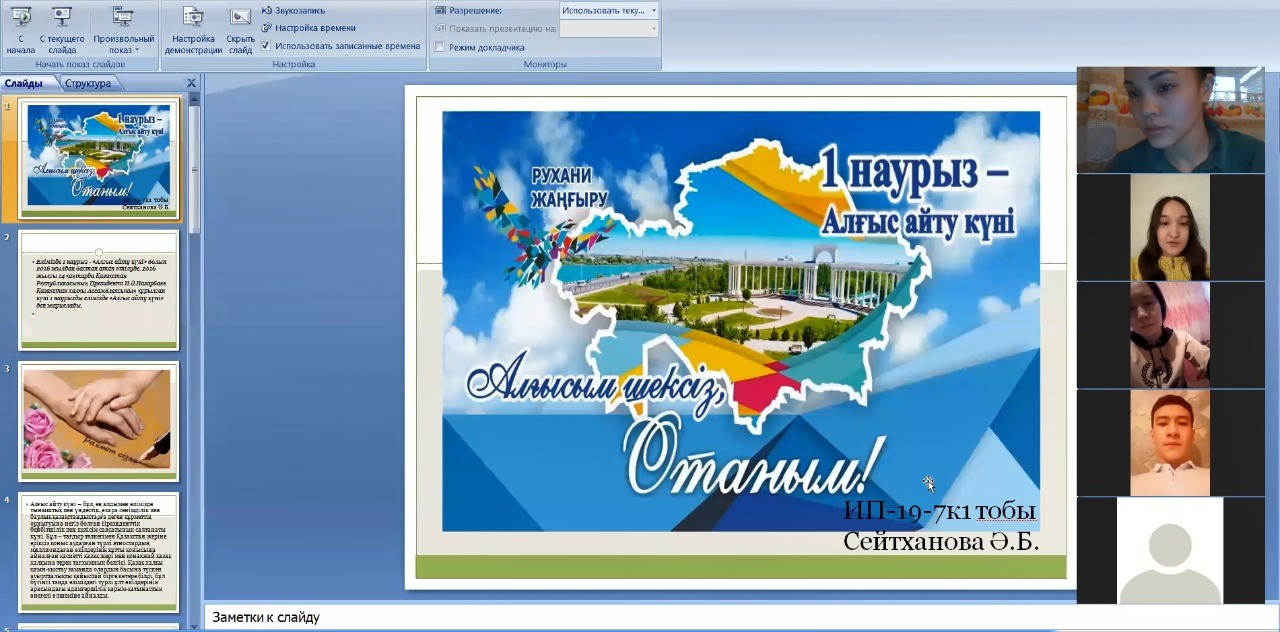Click the '1 наурыз' title text on slide
This screenshot has width=1280, height=632.
coord(914,169)
